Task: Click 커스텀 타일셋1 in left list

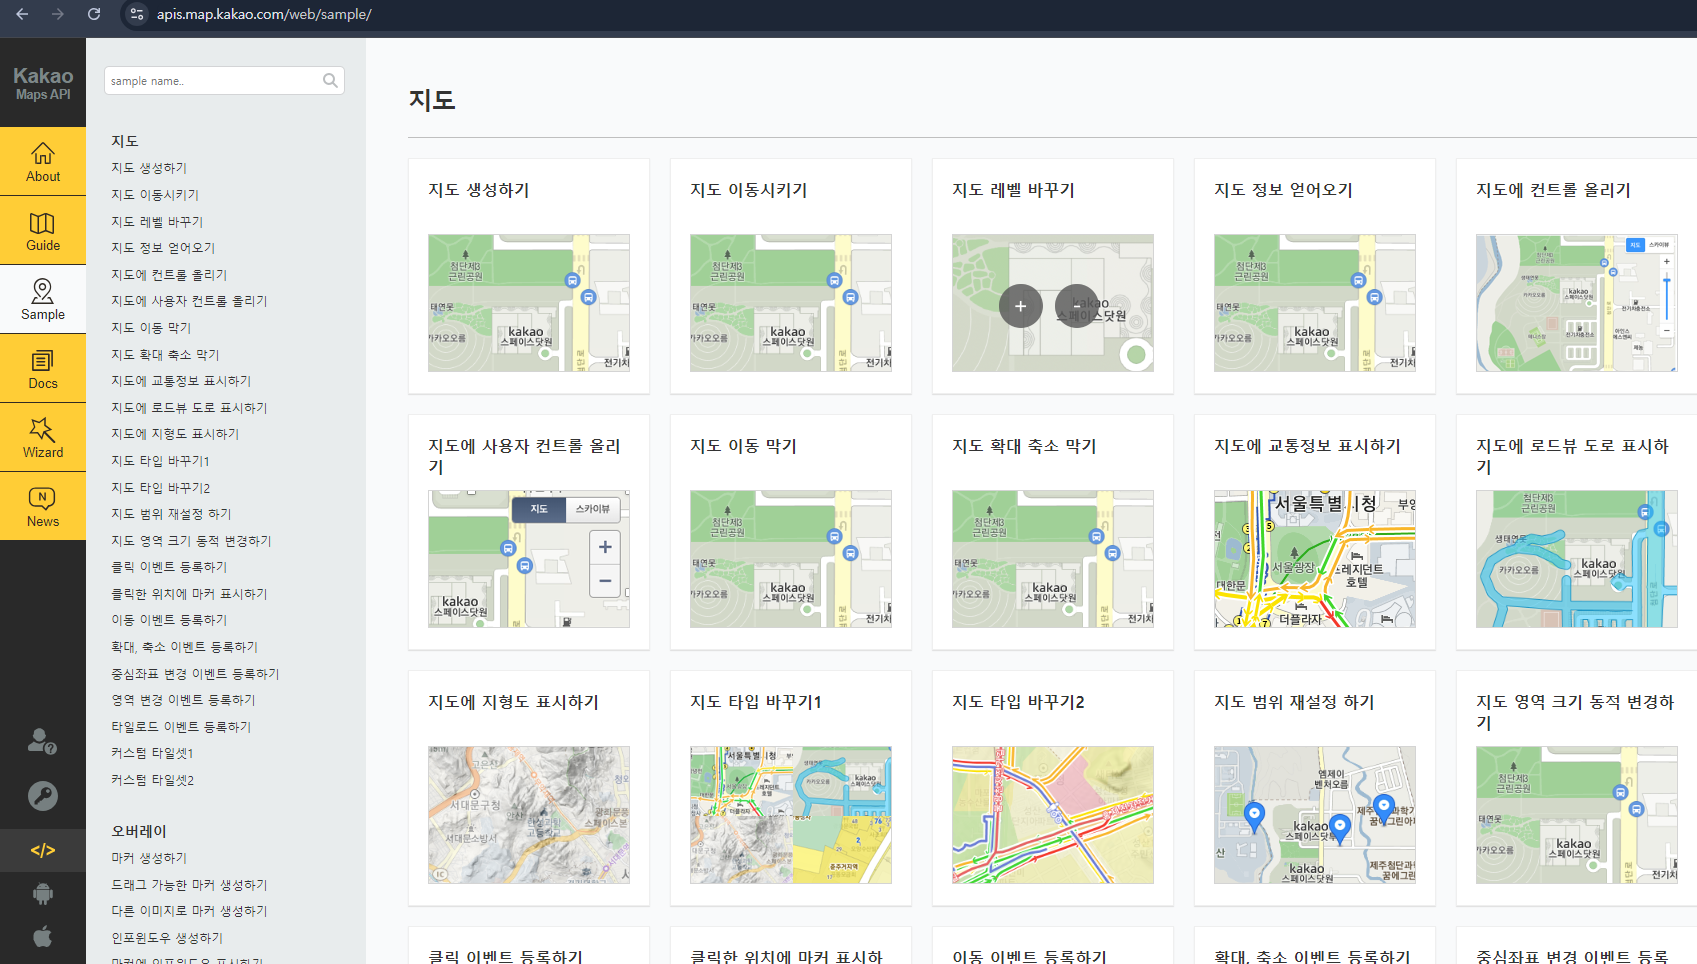Action: point(152,753)
